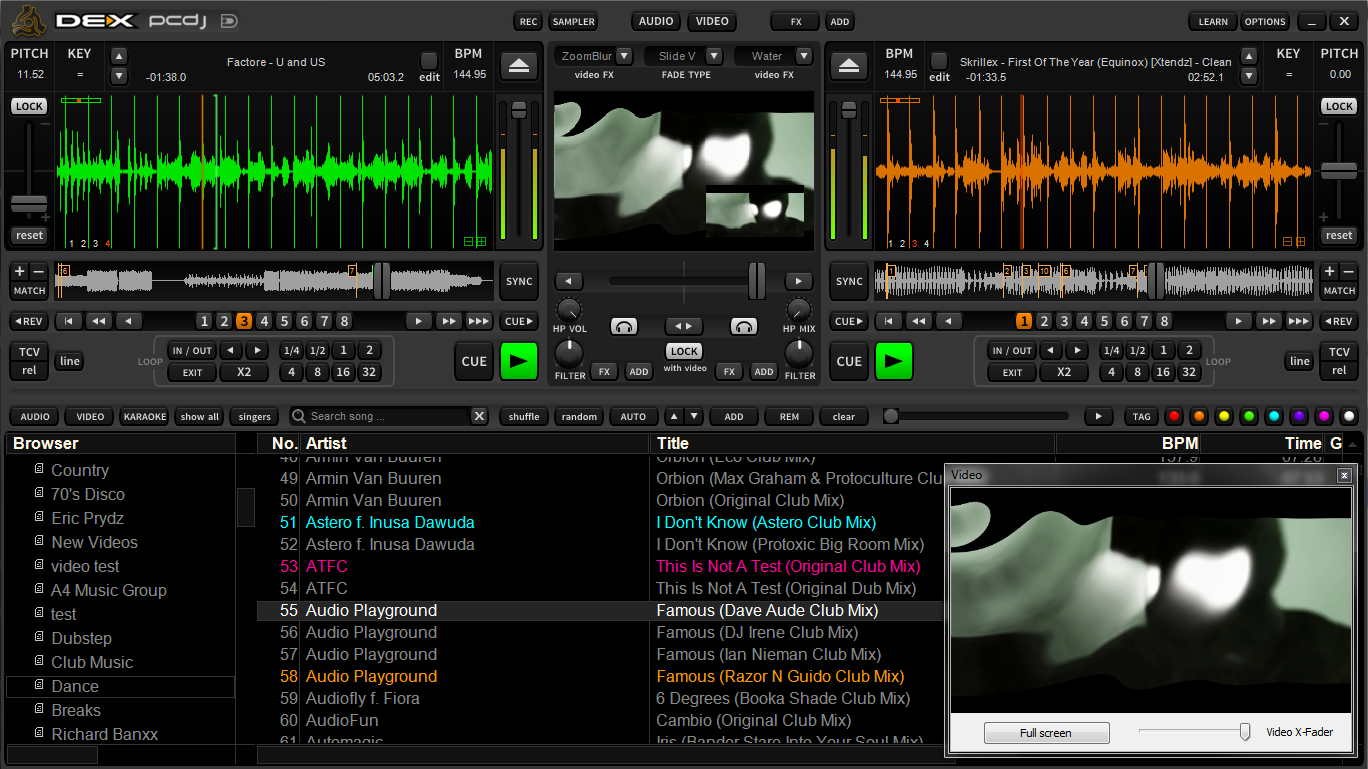The height and width of the screenshot is (769, 1368).
Task: Toggle the left deck pitch LOCK
Action: pyautogui.click(x=29, y=106)
